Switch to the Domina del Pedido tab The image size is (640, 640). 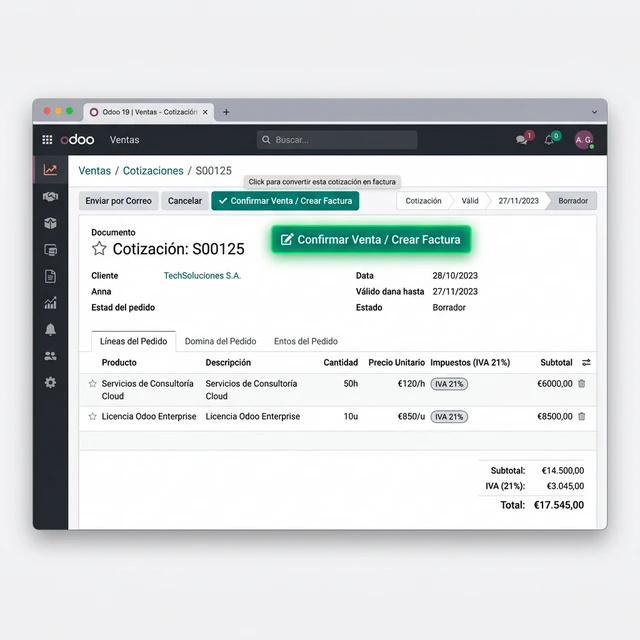(x=220, y=341)
